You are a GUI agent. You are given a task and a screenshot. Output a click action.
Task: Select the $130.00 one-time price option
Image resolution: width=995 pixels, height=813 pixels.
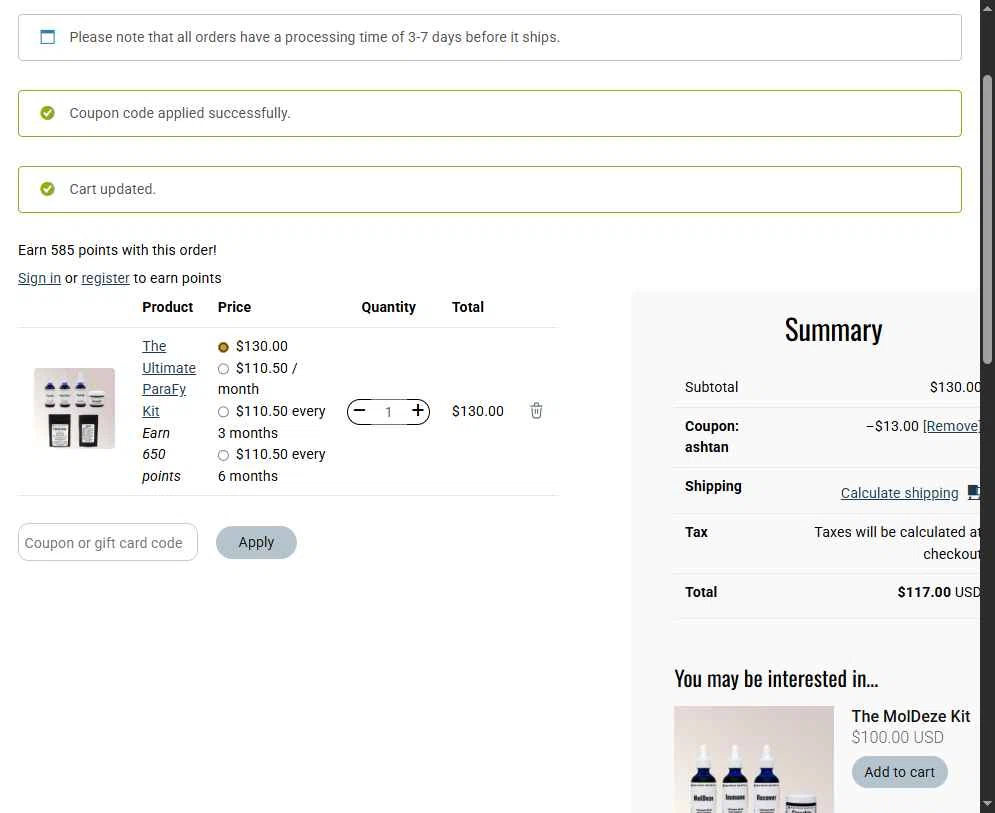tap(223, 347)
